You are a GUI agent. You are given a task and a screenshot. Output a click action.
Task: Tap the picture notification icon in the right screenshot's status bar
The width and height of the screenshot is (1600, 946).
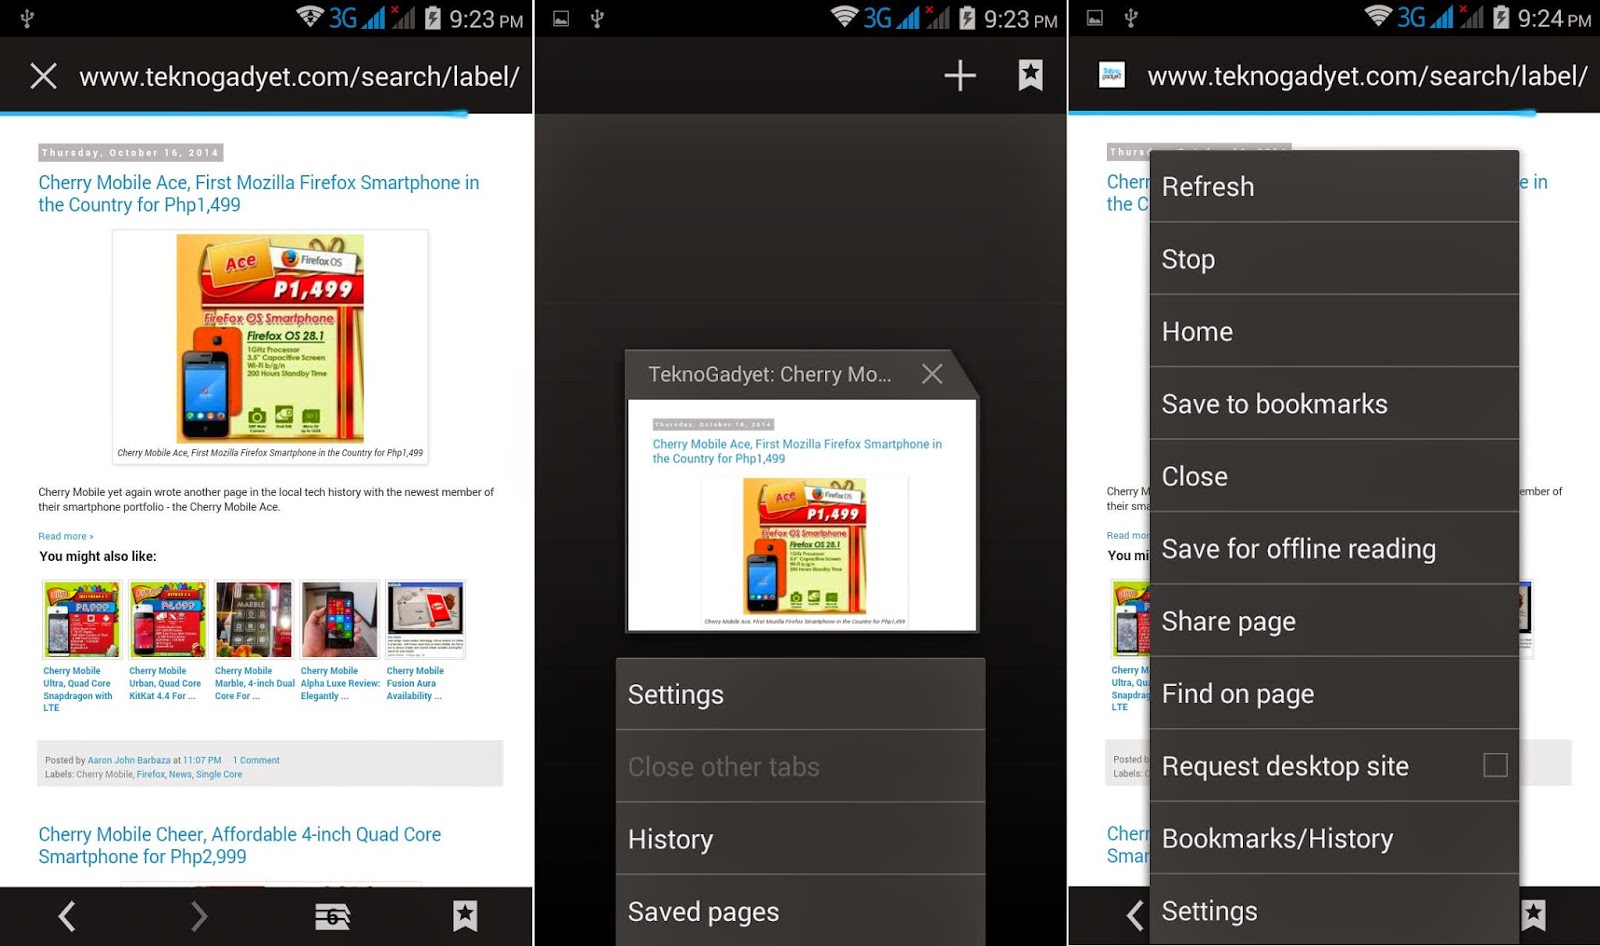pyautogui.click(x=1095, y=18)
